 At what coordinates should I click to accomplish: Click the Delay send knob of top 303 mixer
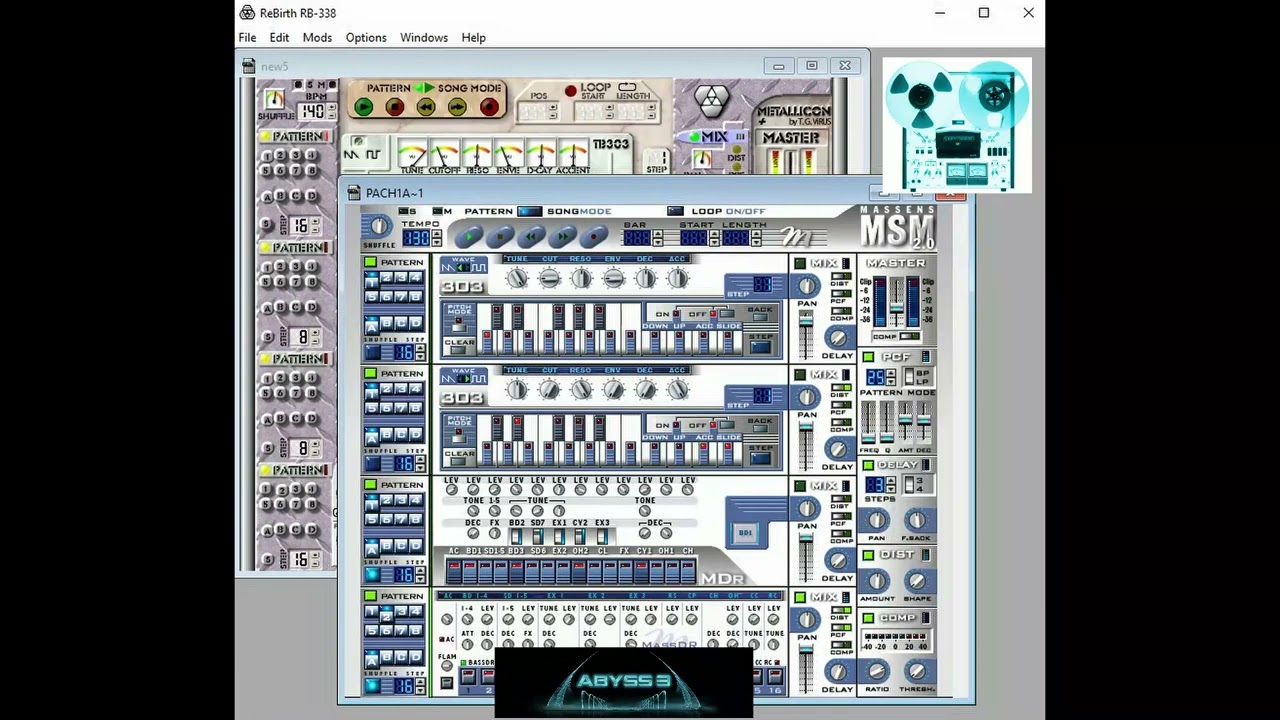pos(837,338)
